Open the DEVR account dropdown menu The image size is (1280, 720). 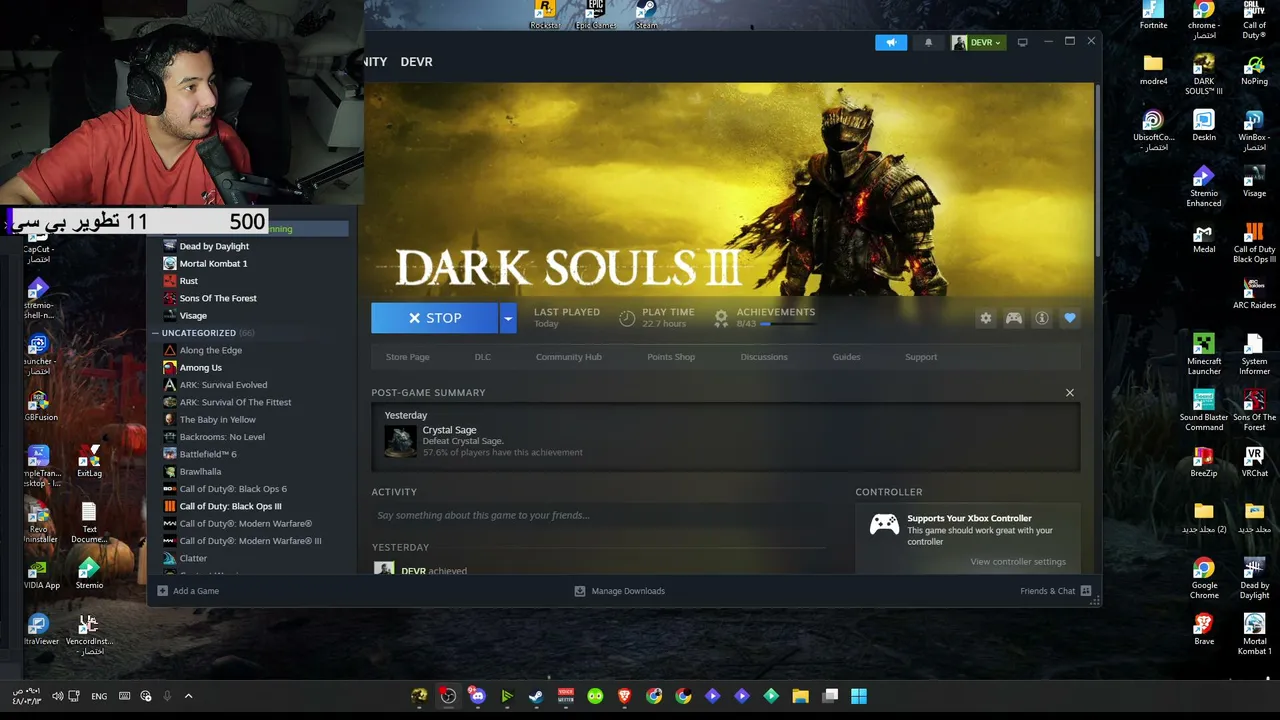pos(977,42)
